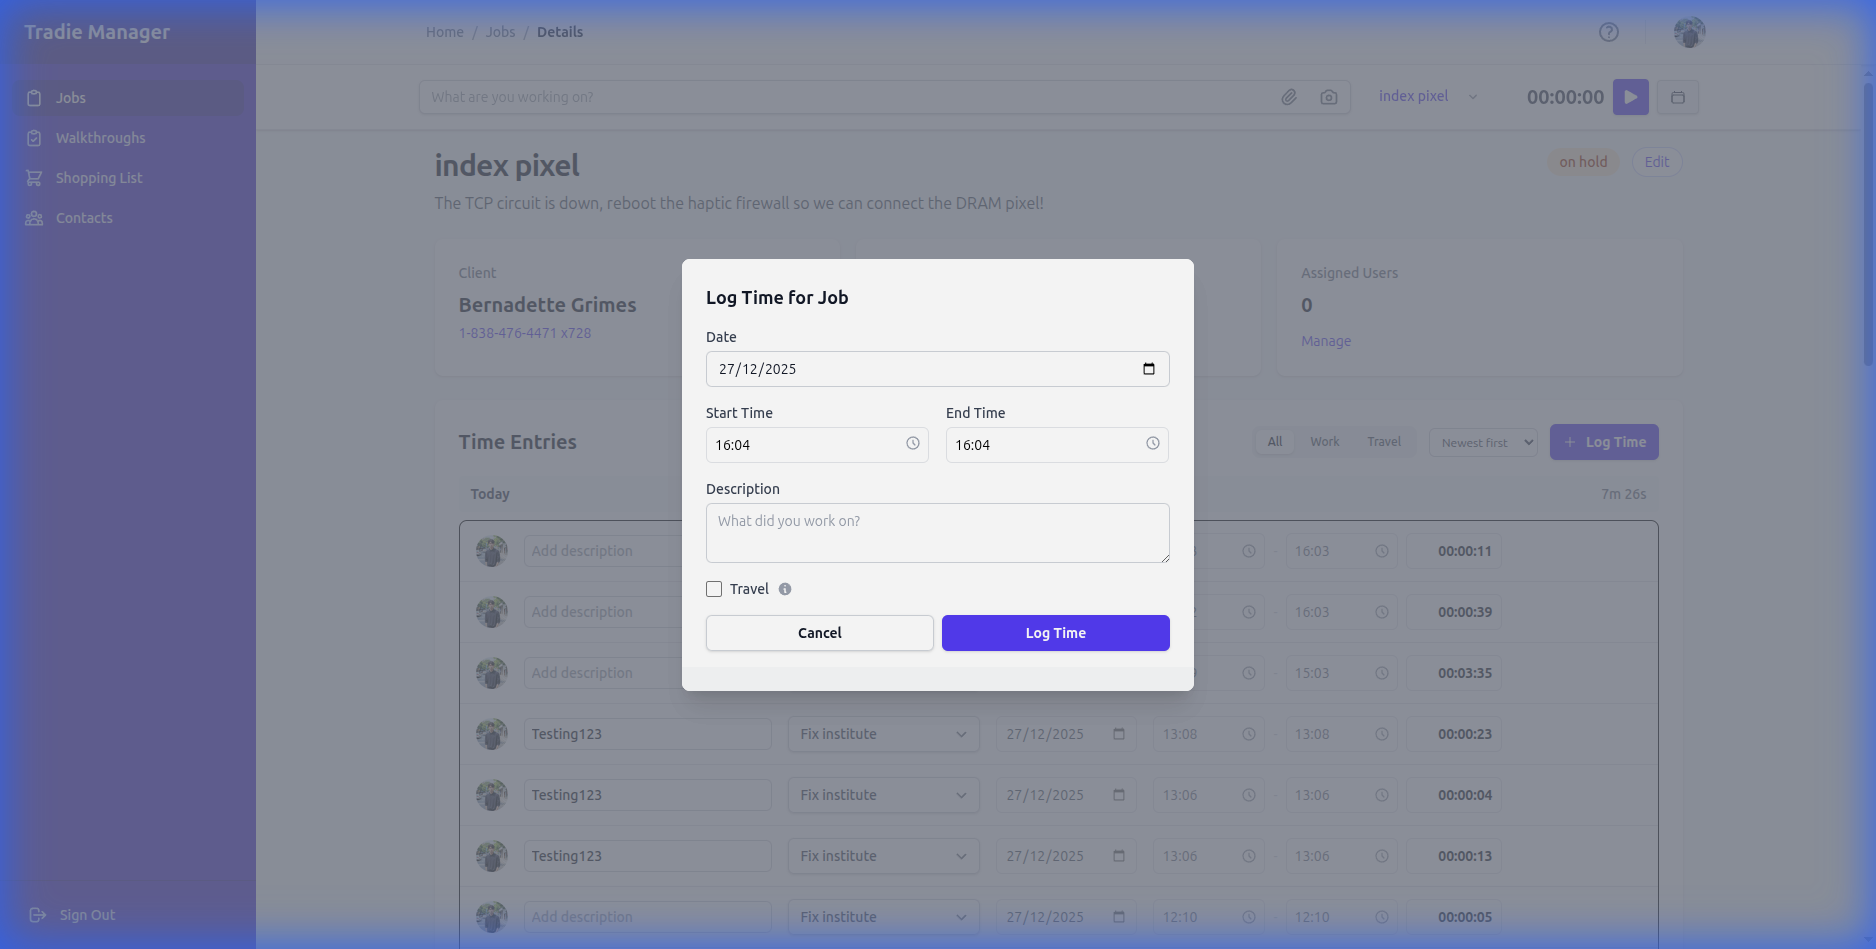Click the Contacts sidebar icon
1876x949 pixels.
coord(33,218)
